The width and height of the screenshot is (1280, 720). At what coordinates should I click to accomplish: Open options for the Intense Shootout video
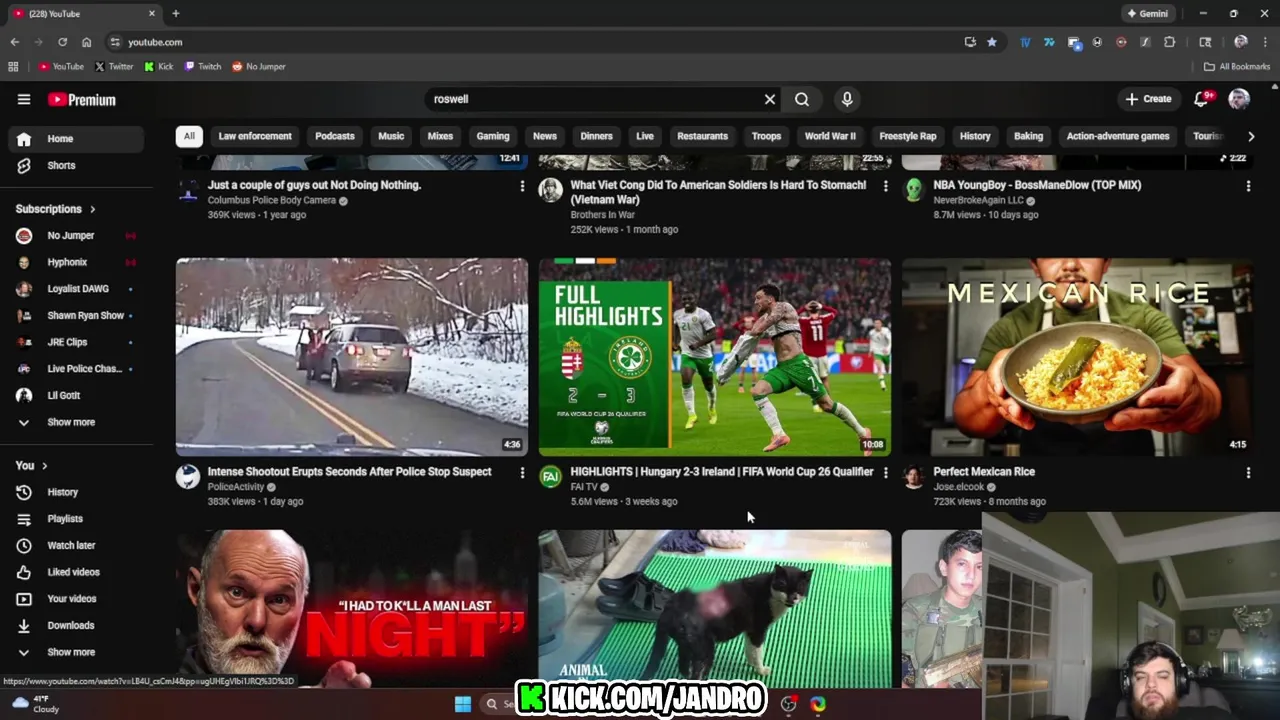(522, 473)
